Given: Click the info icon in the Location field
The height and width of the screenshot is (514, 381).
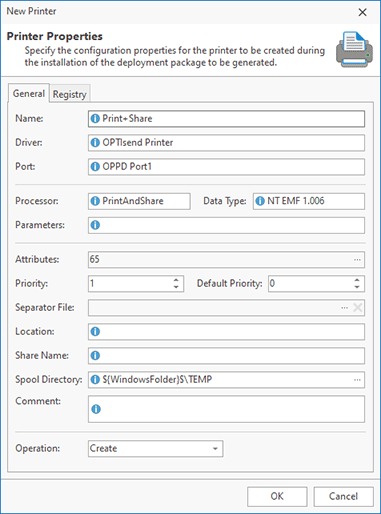Looking at the screenshot, I should [95, 332].
